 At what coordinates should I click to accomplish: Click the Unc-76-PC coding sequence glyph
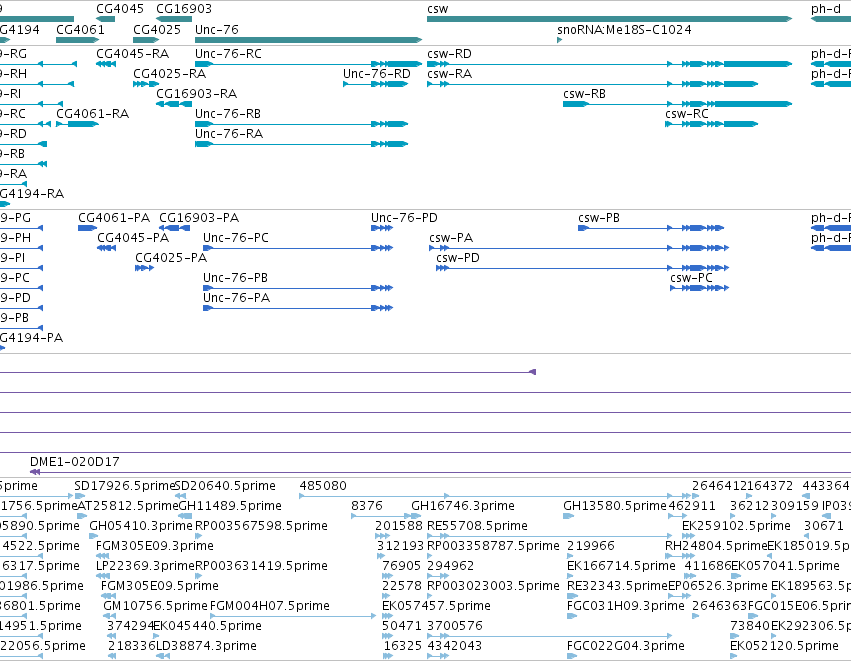(298, 248)
